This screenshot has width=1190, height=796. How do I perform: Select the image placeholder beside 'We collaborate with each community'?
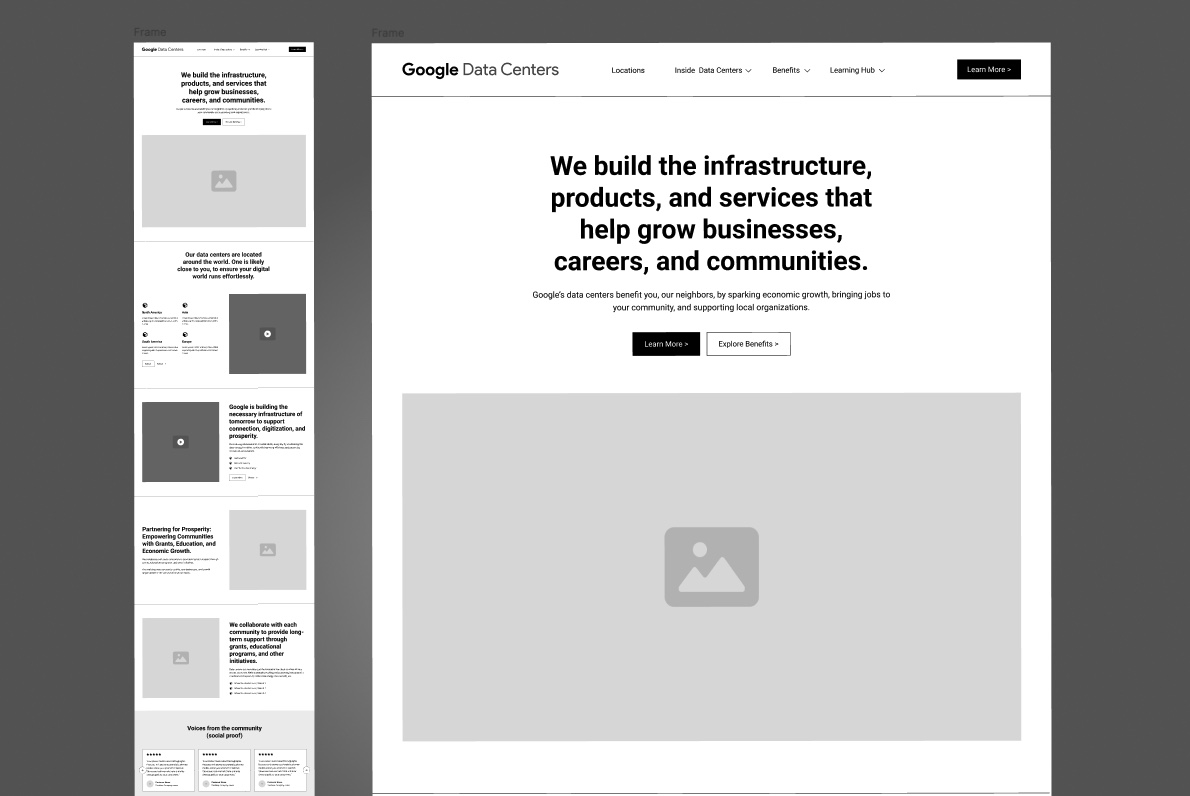(x=181, y=658)
